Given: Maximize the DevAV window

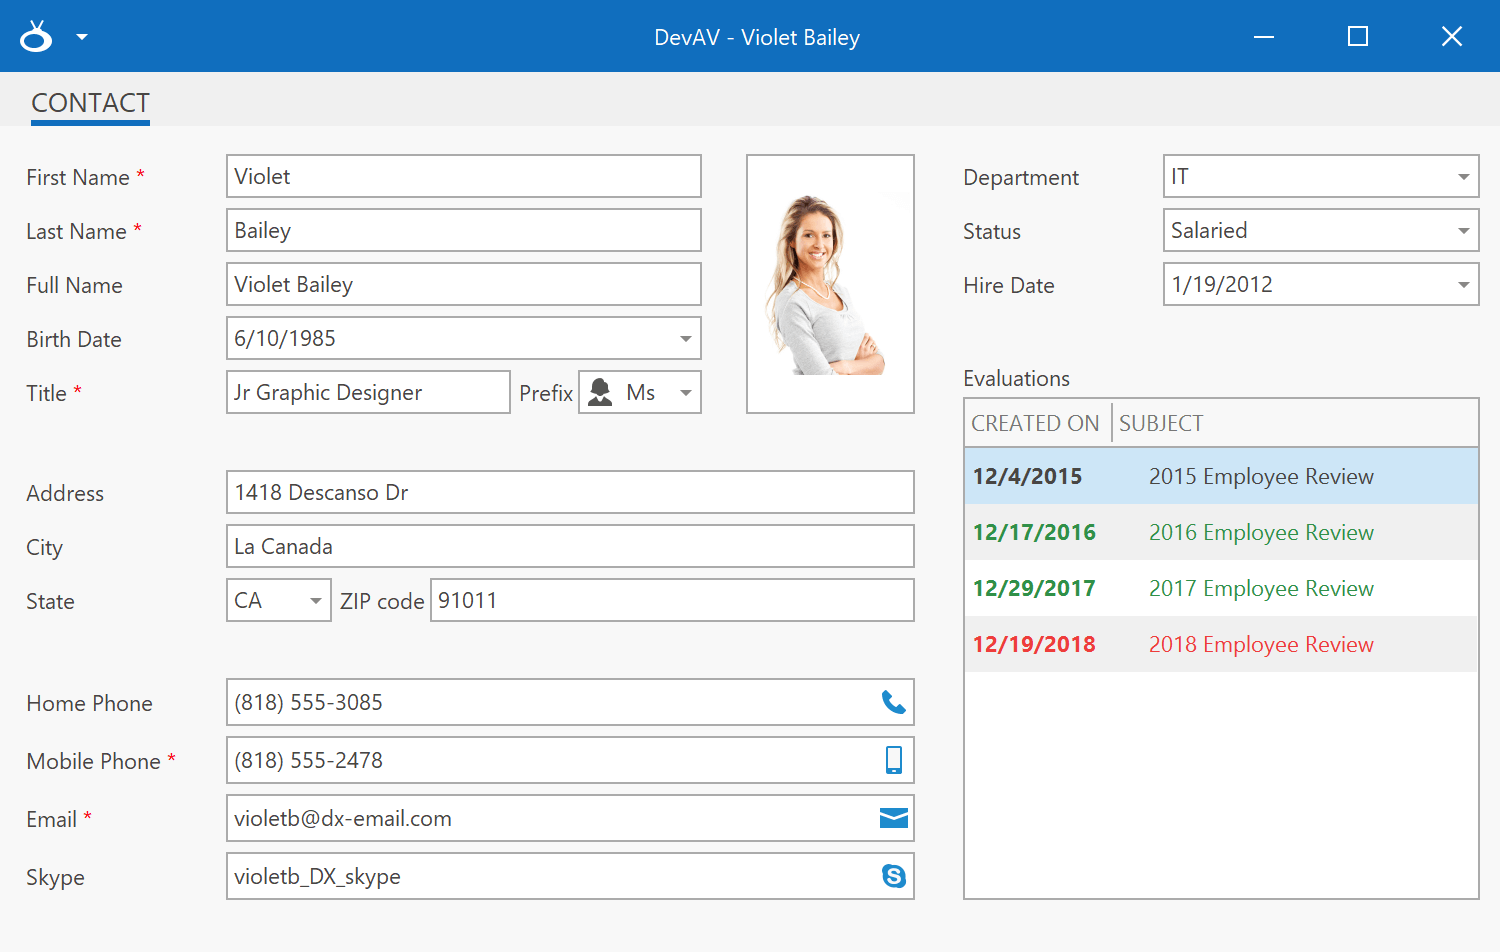Looking at the screenshot, I should [x=1357, y=37].
